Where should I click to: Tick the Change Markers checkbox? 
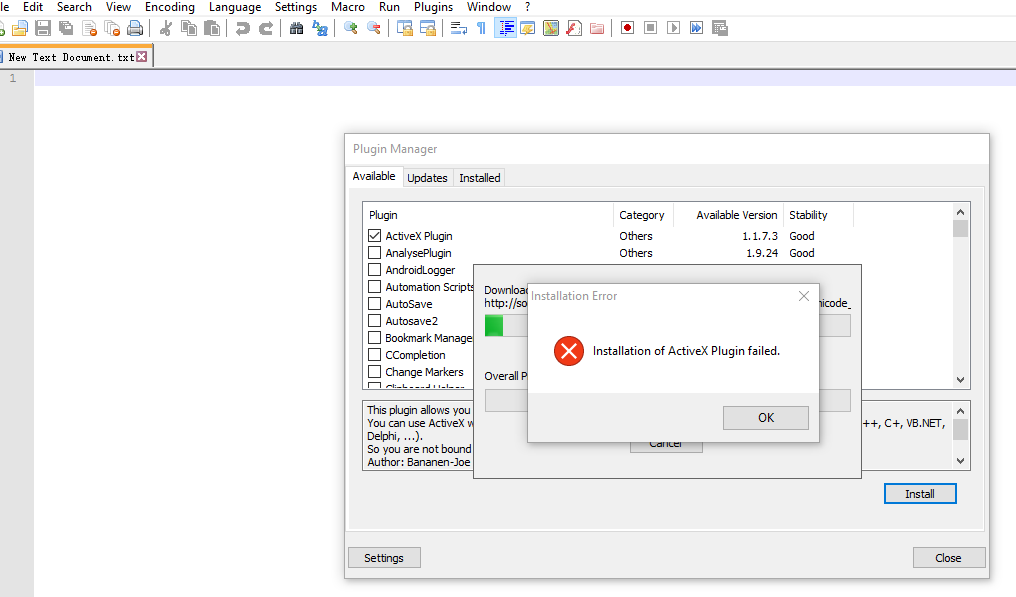point(375,371)
